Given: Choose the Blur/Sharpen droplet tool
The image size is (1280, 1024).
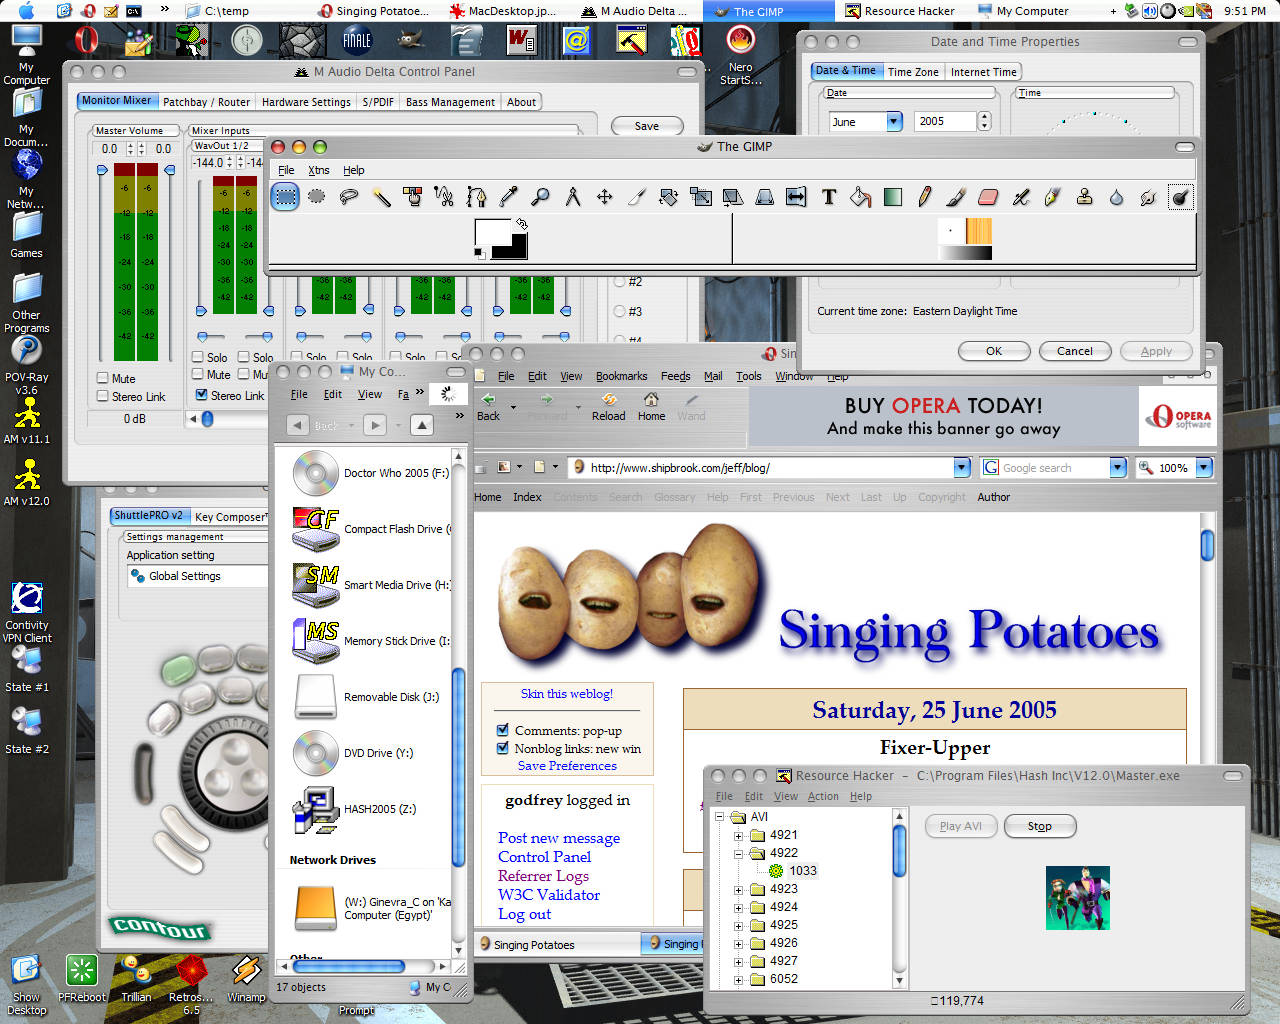Looking at the screenshot, I should 1117,197.
